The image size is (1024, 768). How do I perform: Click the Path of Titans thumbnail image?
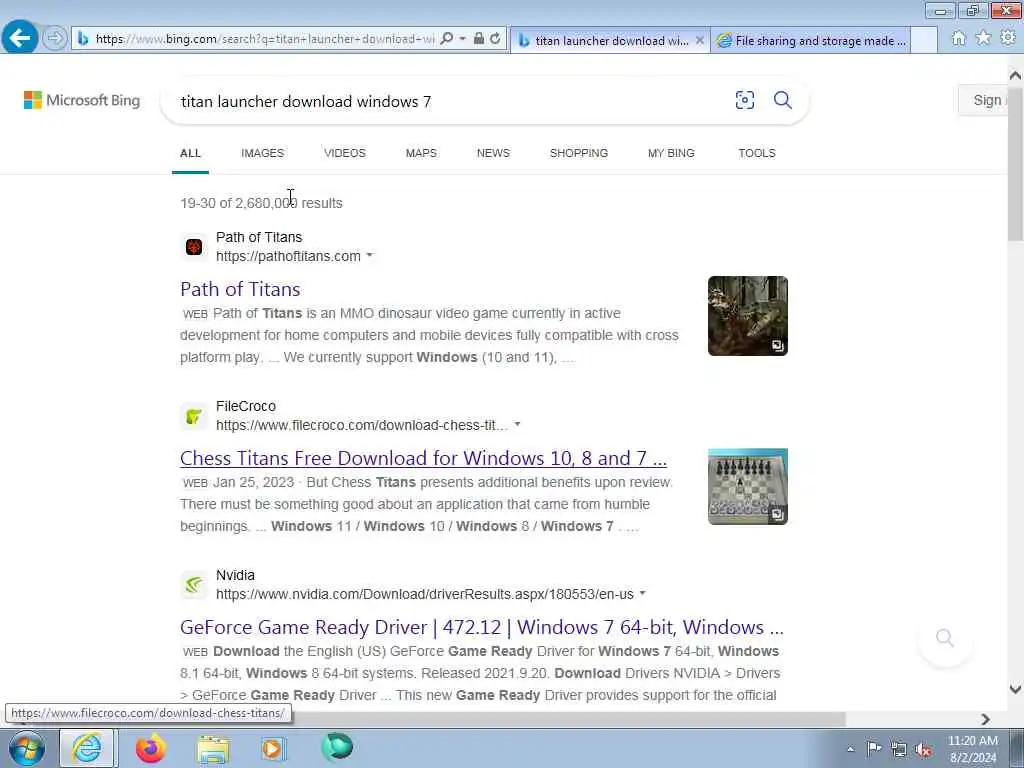pos(748,316)
